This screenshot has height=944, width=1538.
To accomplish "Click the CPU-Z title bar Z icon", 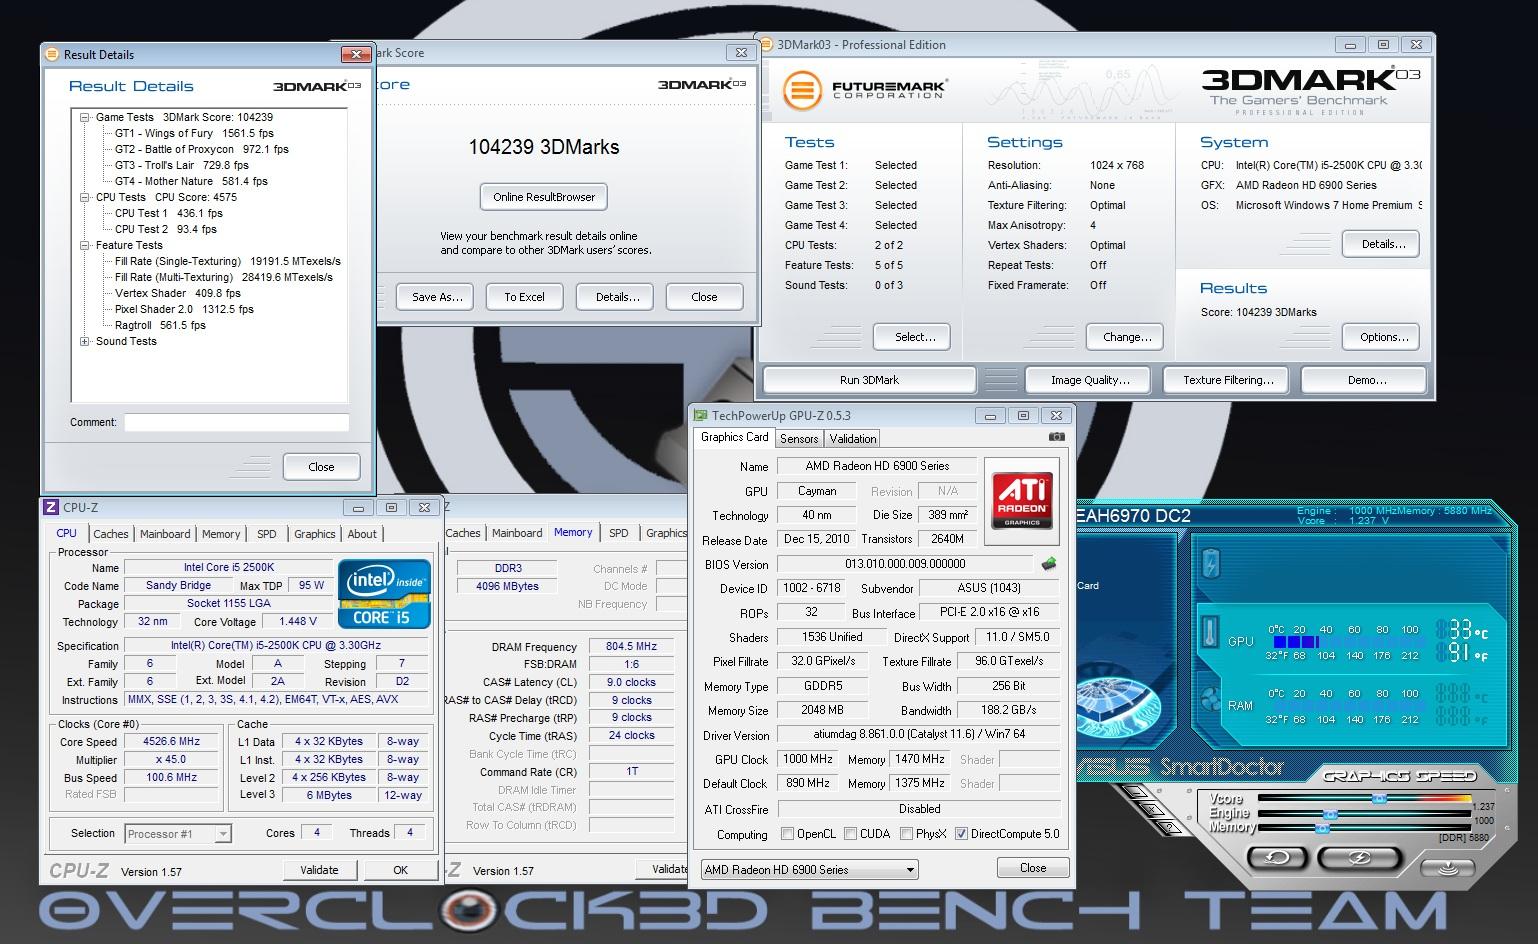I will point(51,507).
